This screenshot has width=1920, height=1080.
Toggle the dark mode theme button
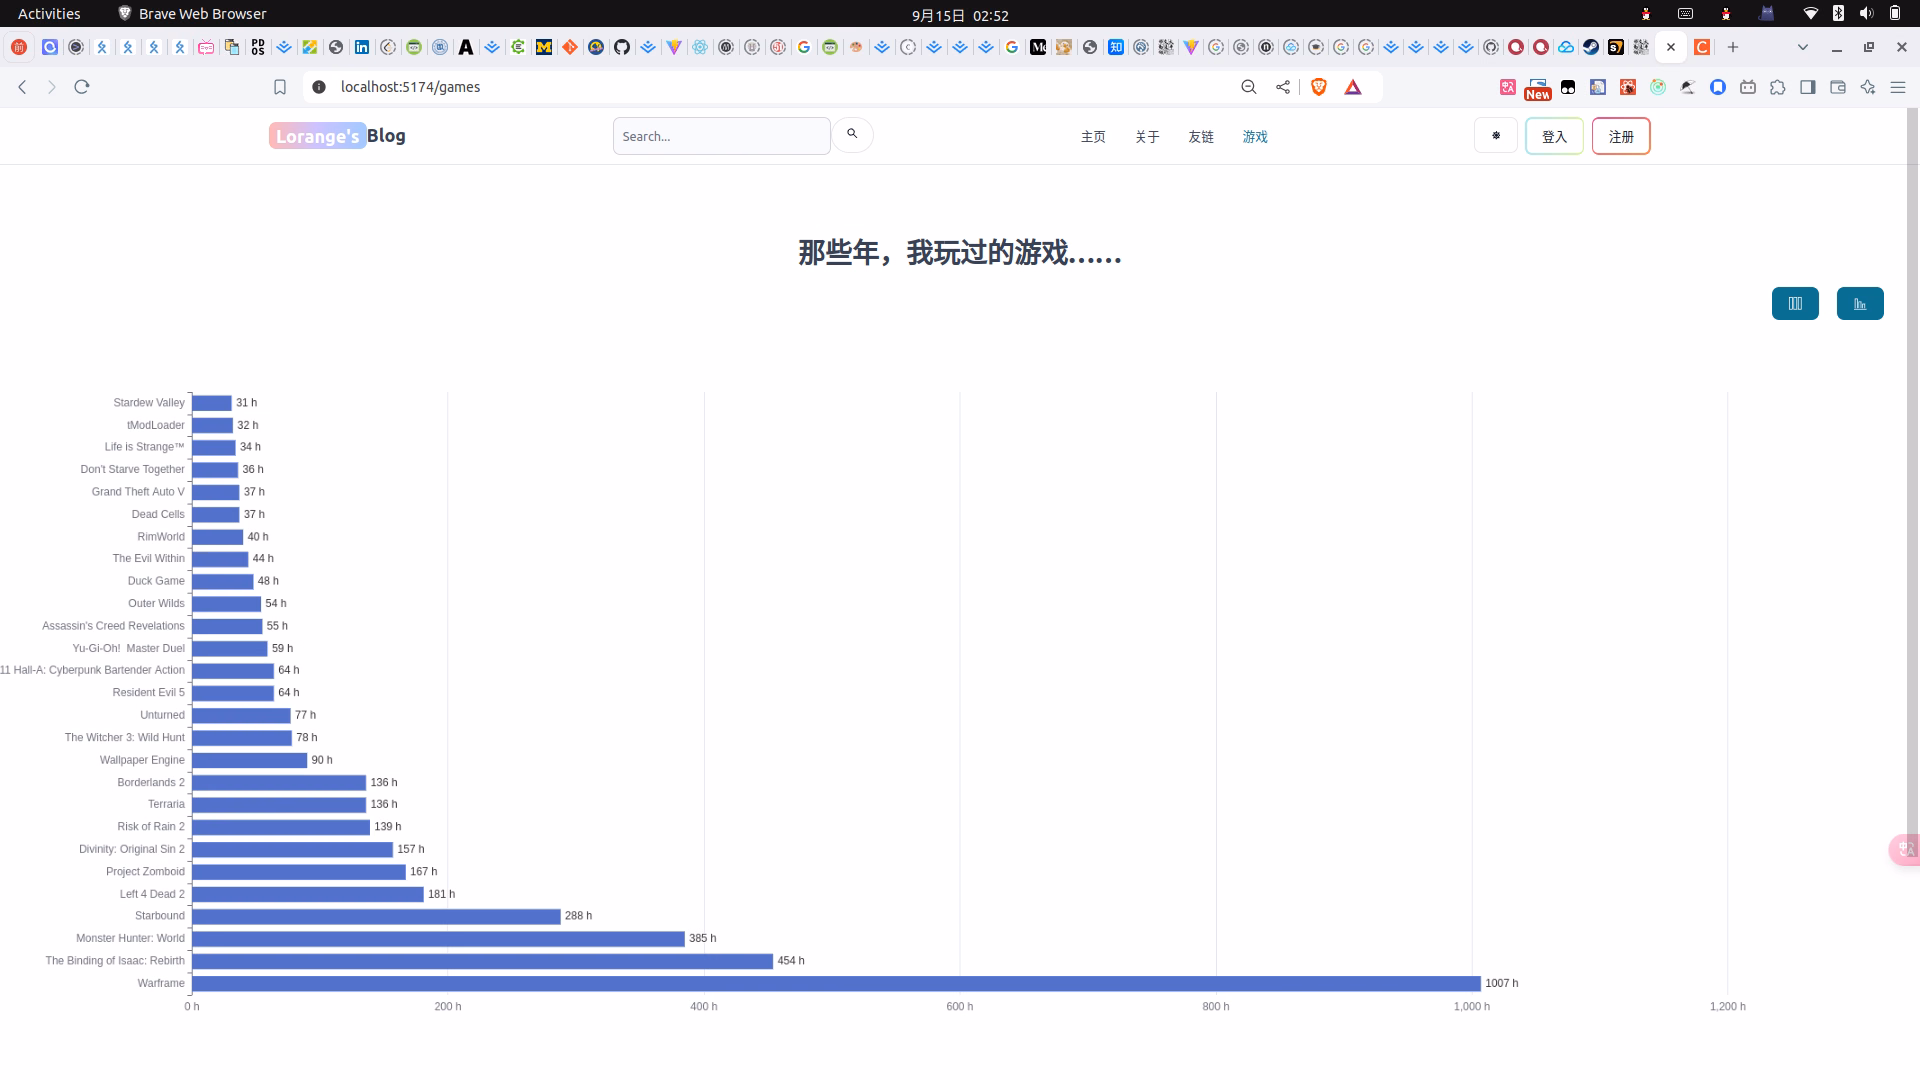tap(1496, 136)
